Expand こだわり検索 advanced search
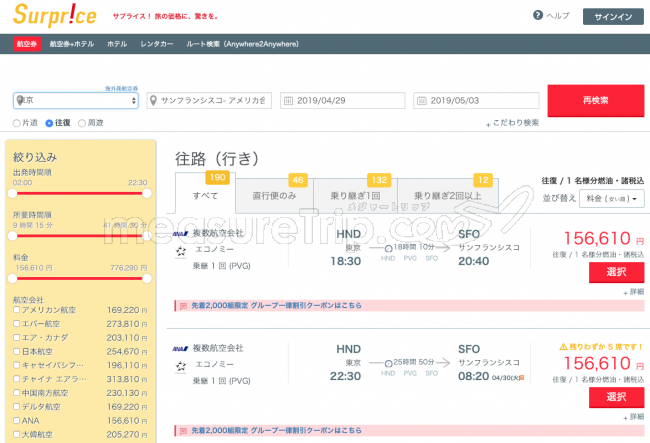This screenshot has width=650, height=443. (x=512, y=123)
